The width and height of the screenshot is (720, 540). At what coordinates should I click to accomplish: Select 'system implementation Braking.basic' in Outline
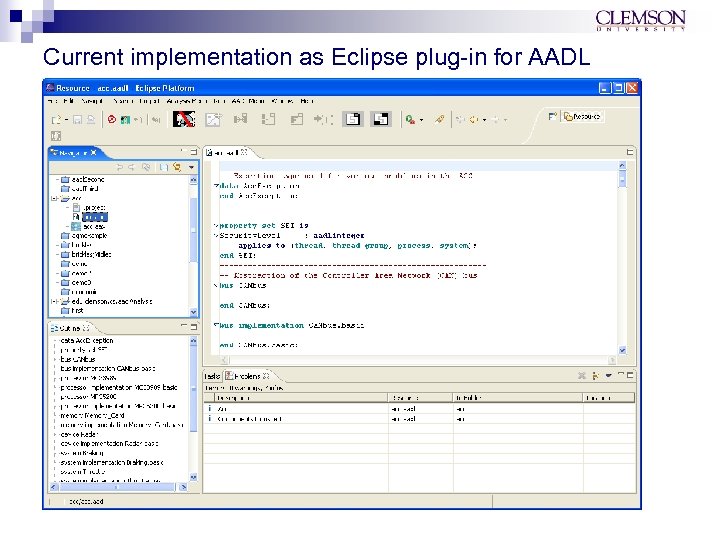point(112,462)
